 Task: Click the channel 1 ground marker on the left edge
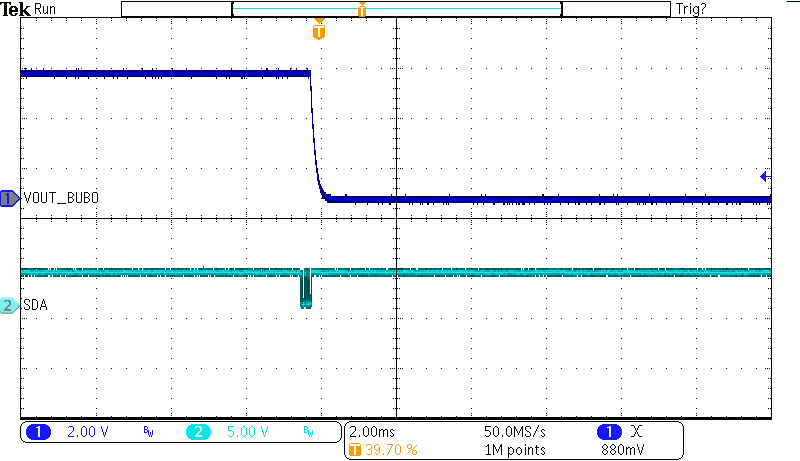point(10,199)
